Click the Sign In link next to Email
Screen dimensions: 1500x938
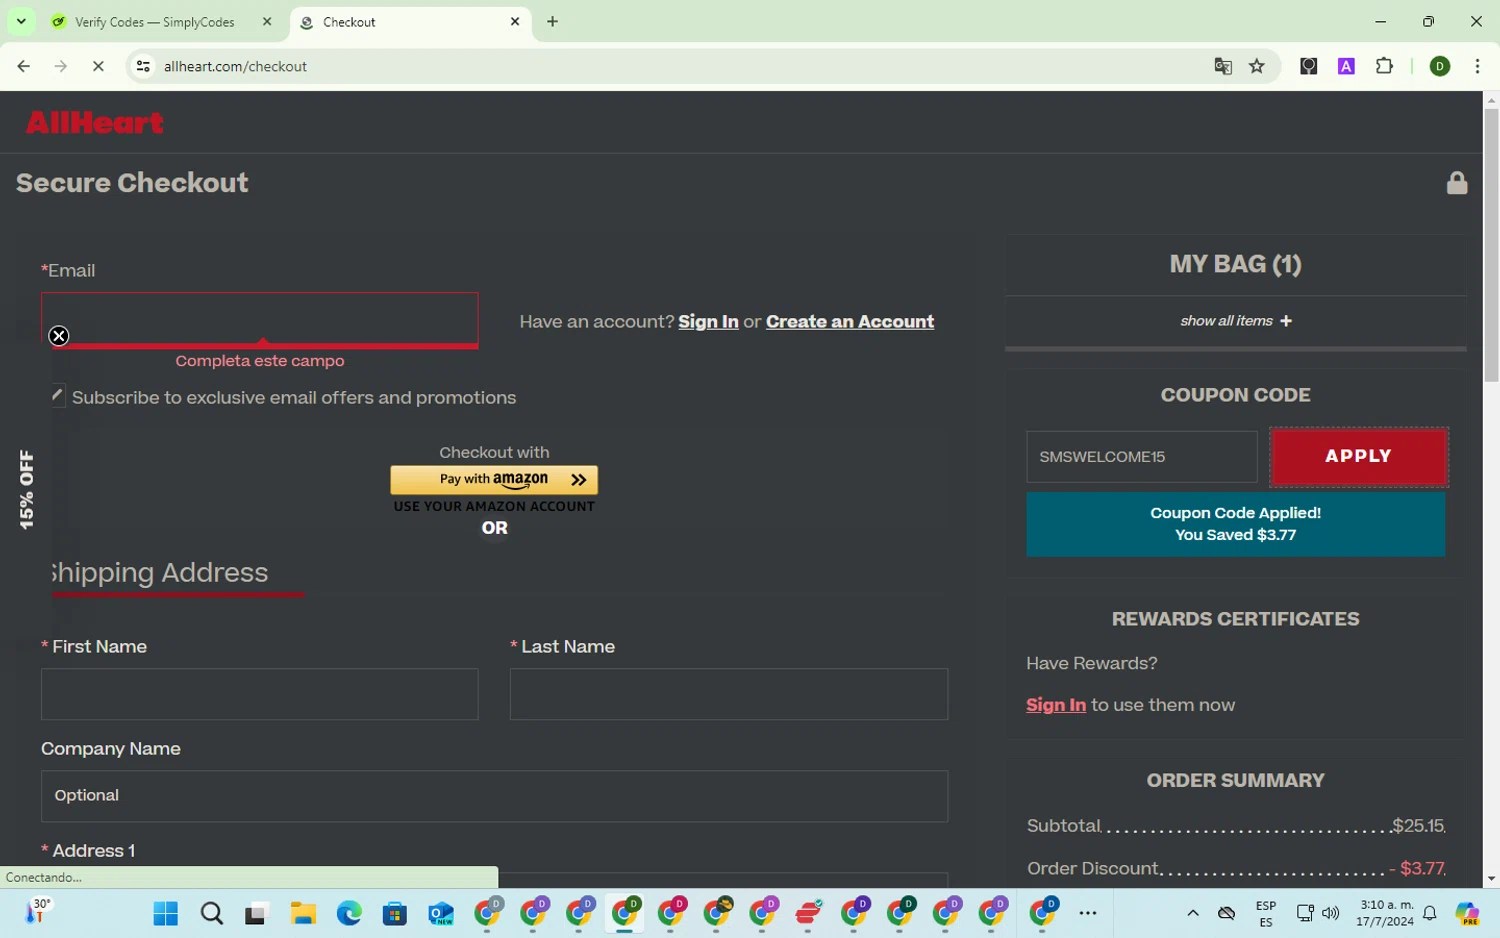(708, 321)
